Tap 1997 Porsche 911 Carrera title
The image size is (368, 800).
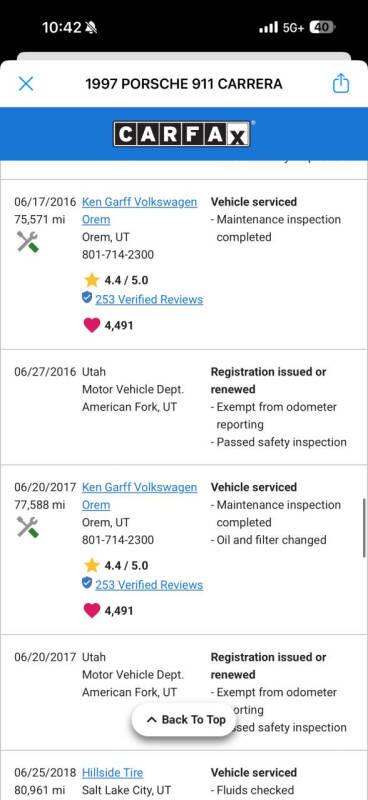(184, 84)
